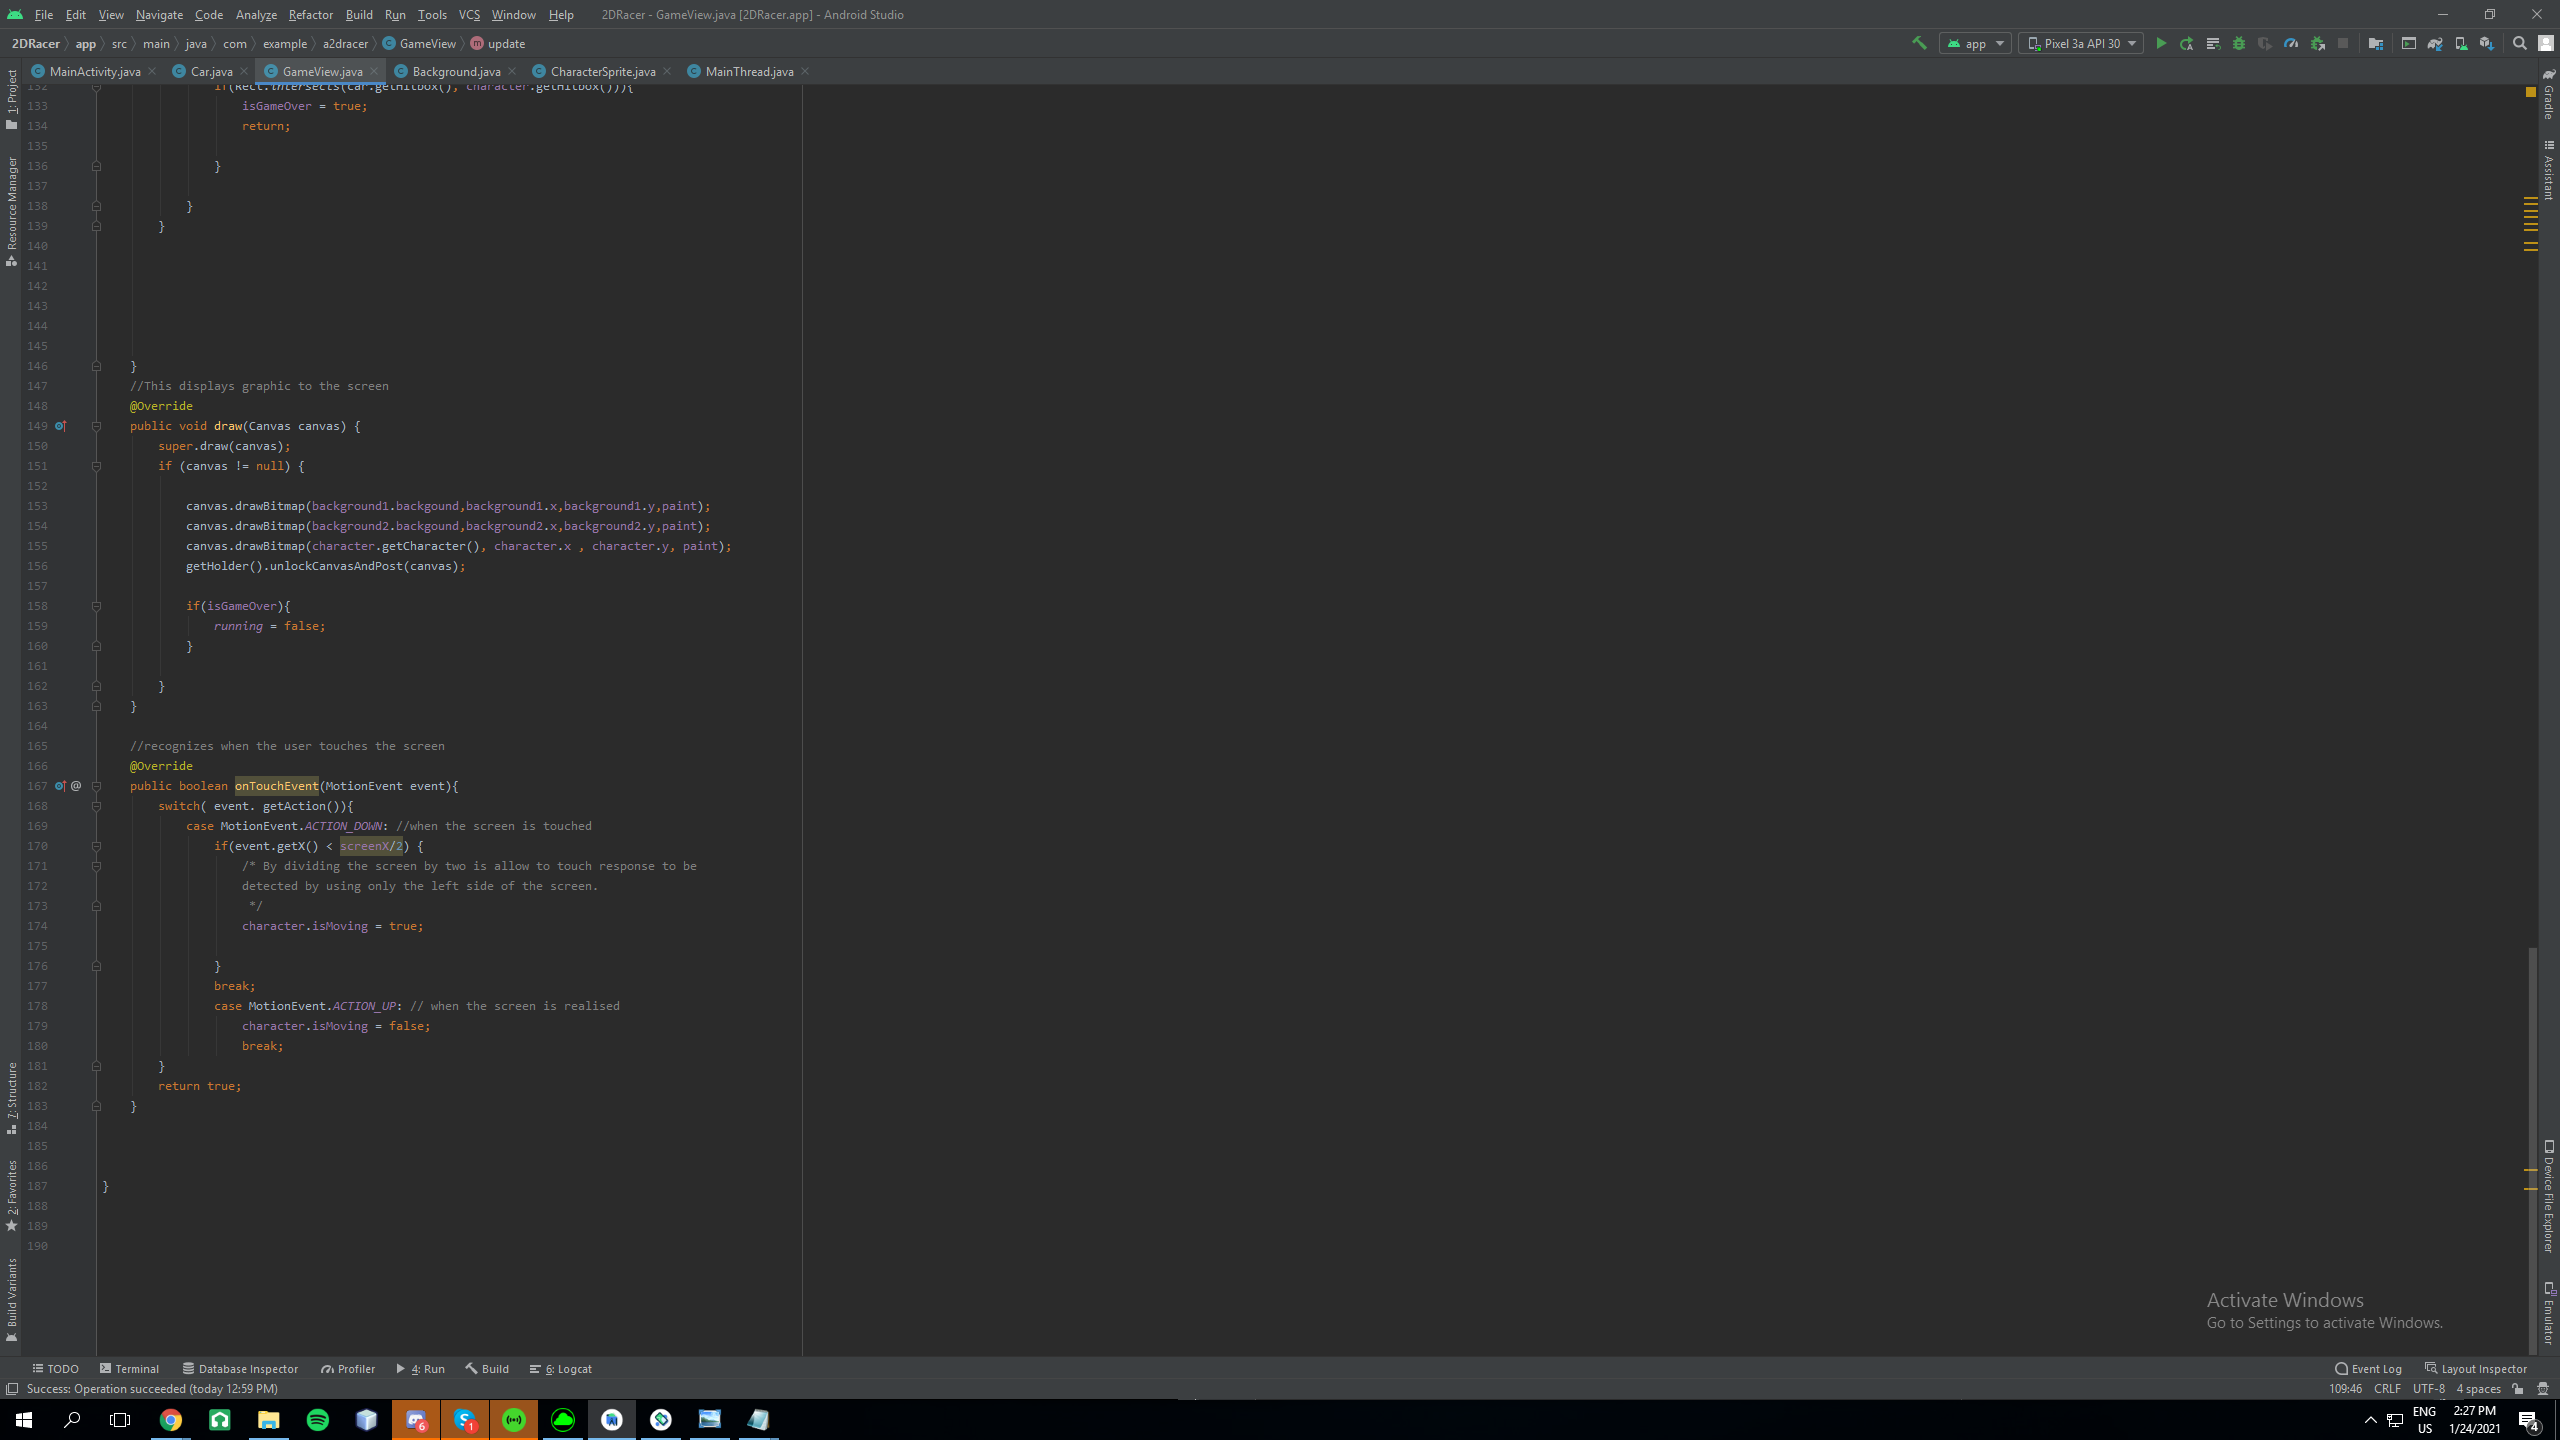Open the app run configuration dropdown
This screenshot has height=1440, width=2560.
click(1975, 43)
